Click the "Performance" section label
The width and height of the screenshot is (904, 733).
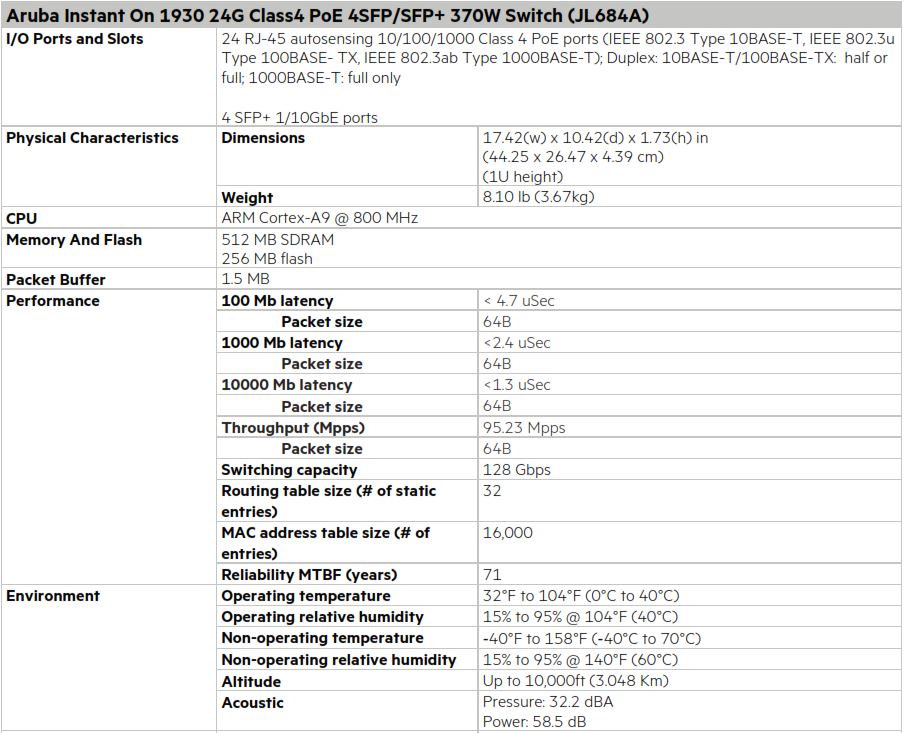[x=52, y=300]
